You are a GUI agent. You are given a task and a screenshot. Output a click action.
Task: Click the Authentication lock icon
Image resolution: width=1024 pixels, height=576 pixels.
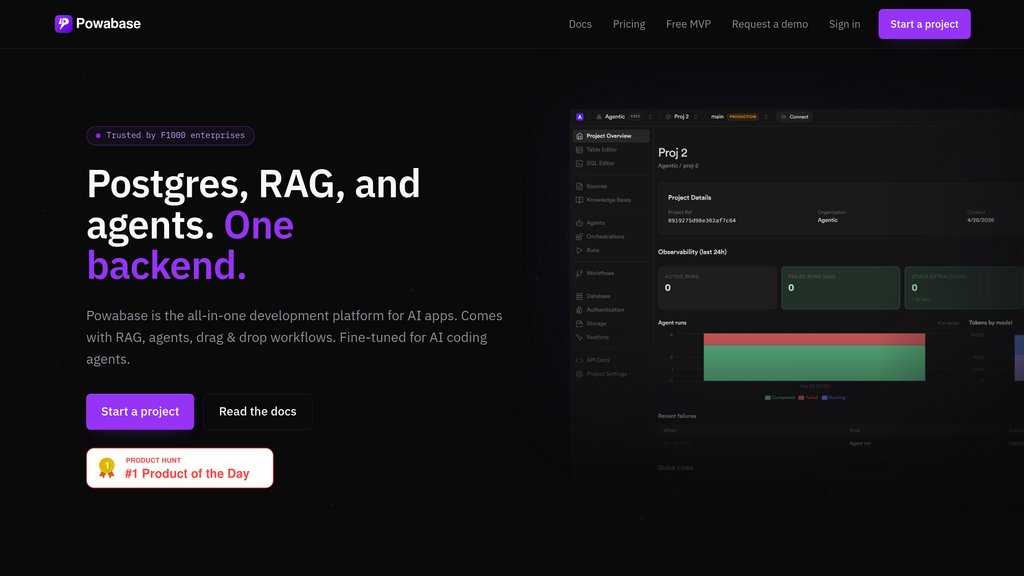pyautogui.click(x=579, y=310)
